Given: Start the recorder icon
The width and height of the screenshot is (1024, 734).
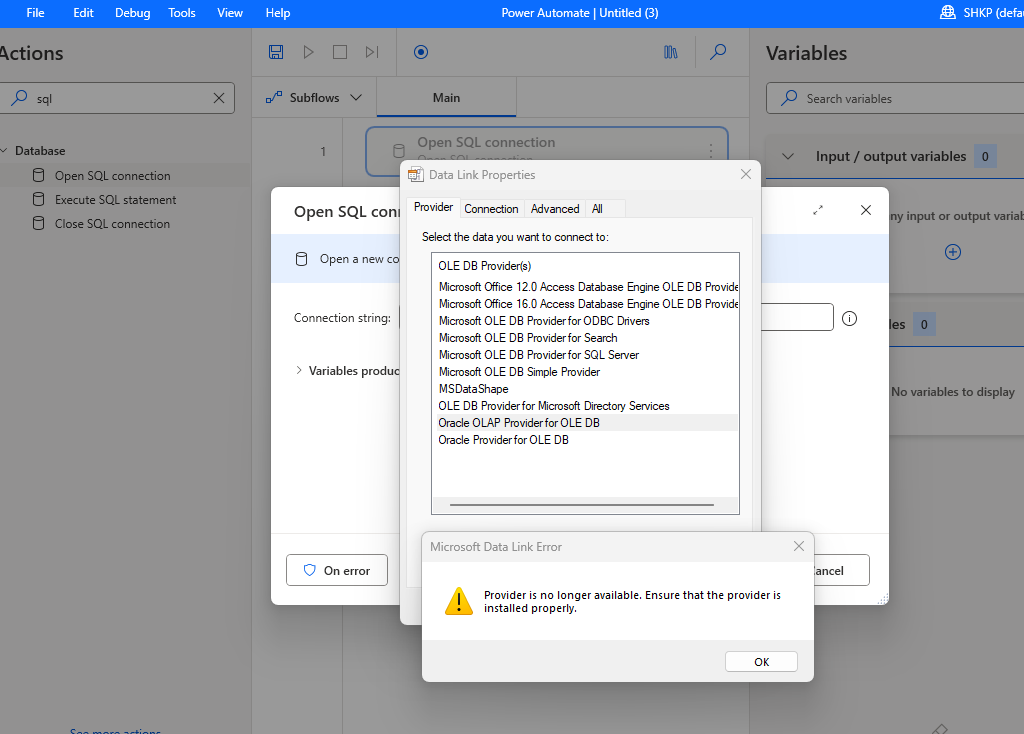Looking at the screenshot, I should 421,52.
